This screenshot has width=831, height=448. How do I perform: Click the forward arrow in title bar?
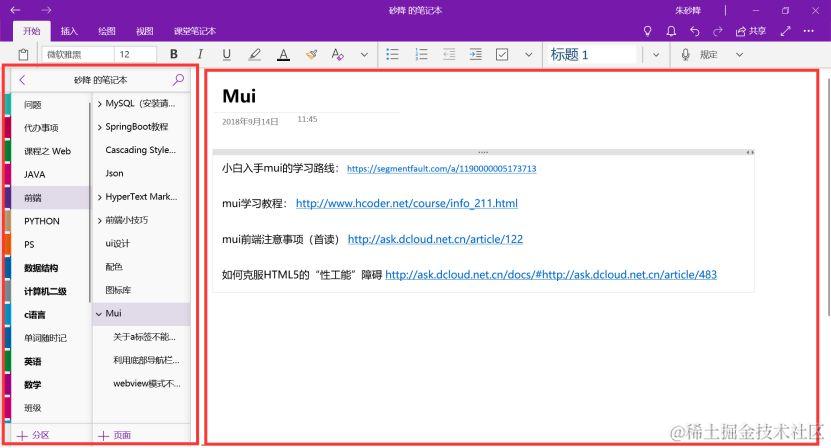coord(46,10)
